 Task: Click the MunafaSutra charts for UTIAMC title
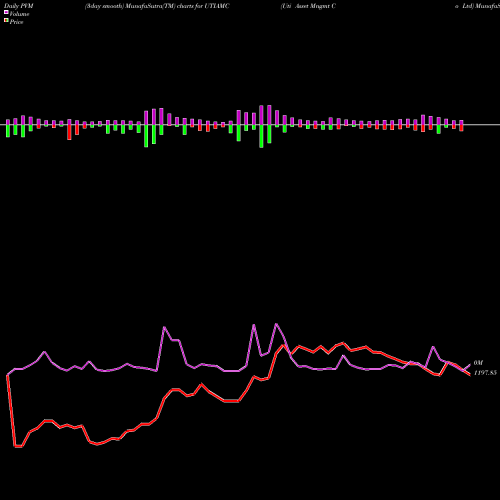point(157,6)
